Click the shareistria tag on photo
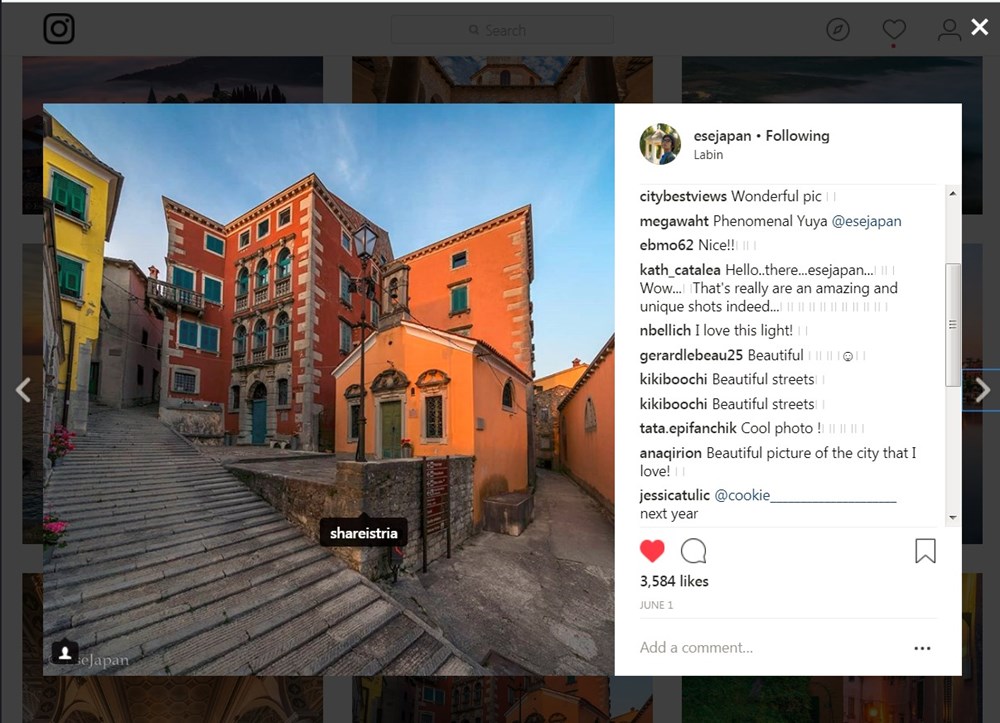 tap(364, 533)
